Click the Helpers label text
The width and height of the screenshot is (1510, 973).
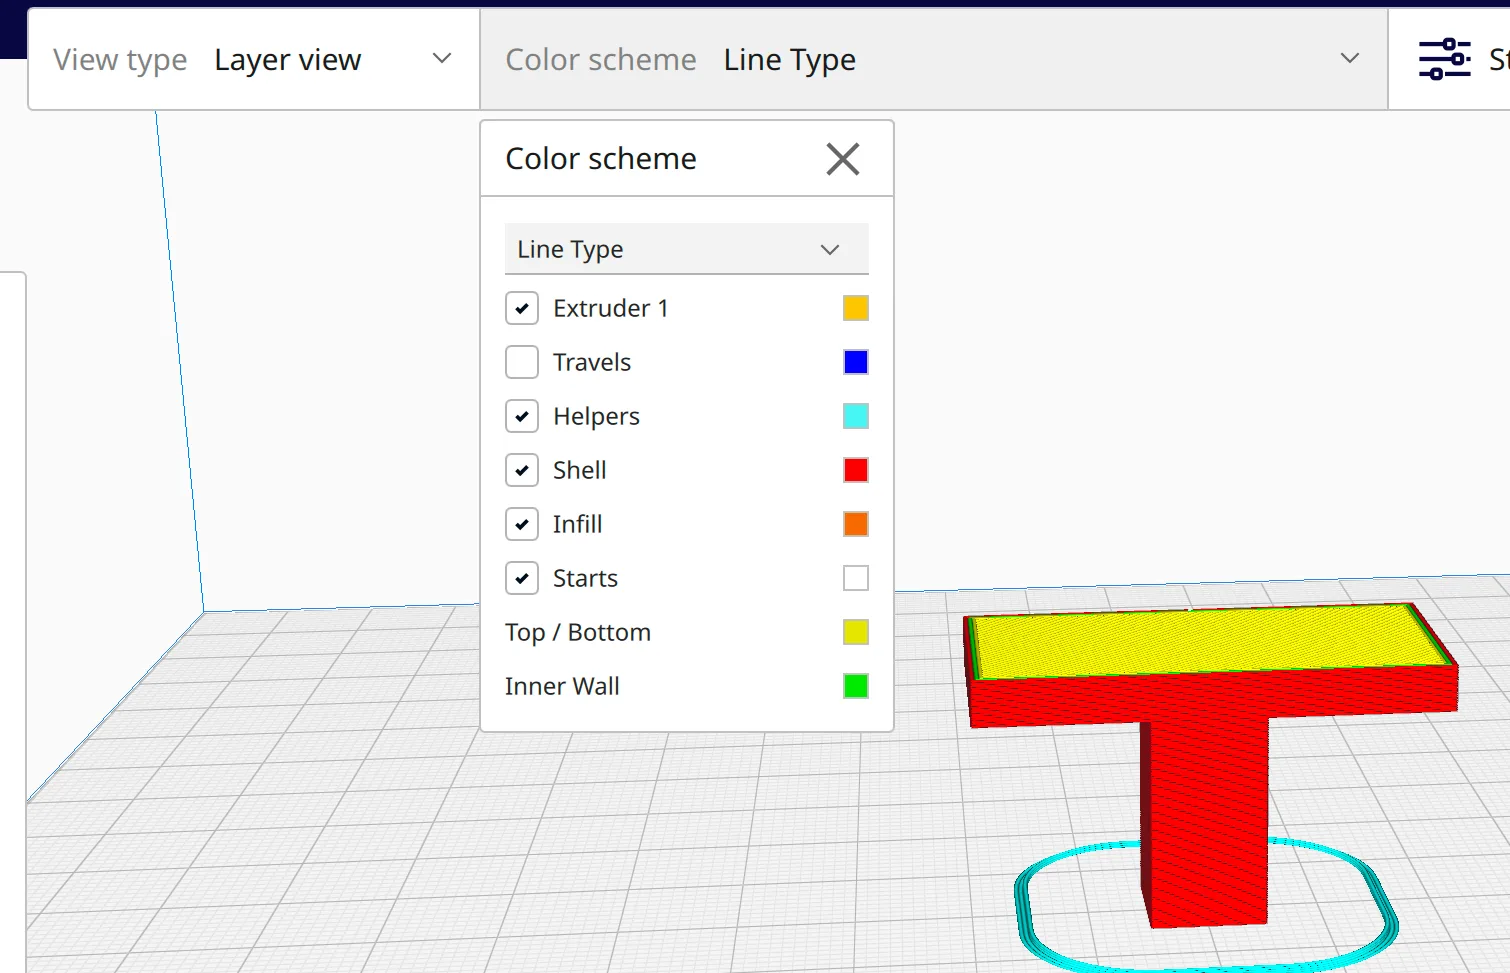click(x=596, y=417)
